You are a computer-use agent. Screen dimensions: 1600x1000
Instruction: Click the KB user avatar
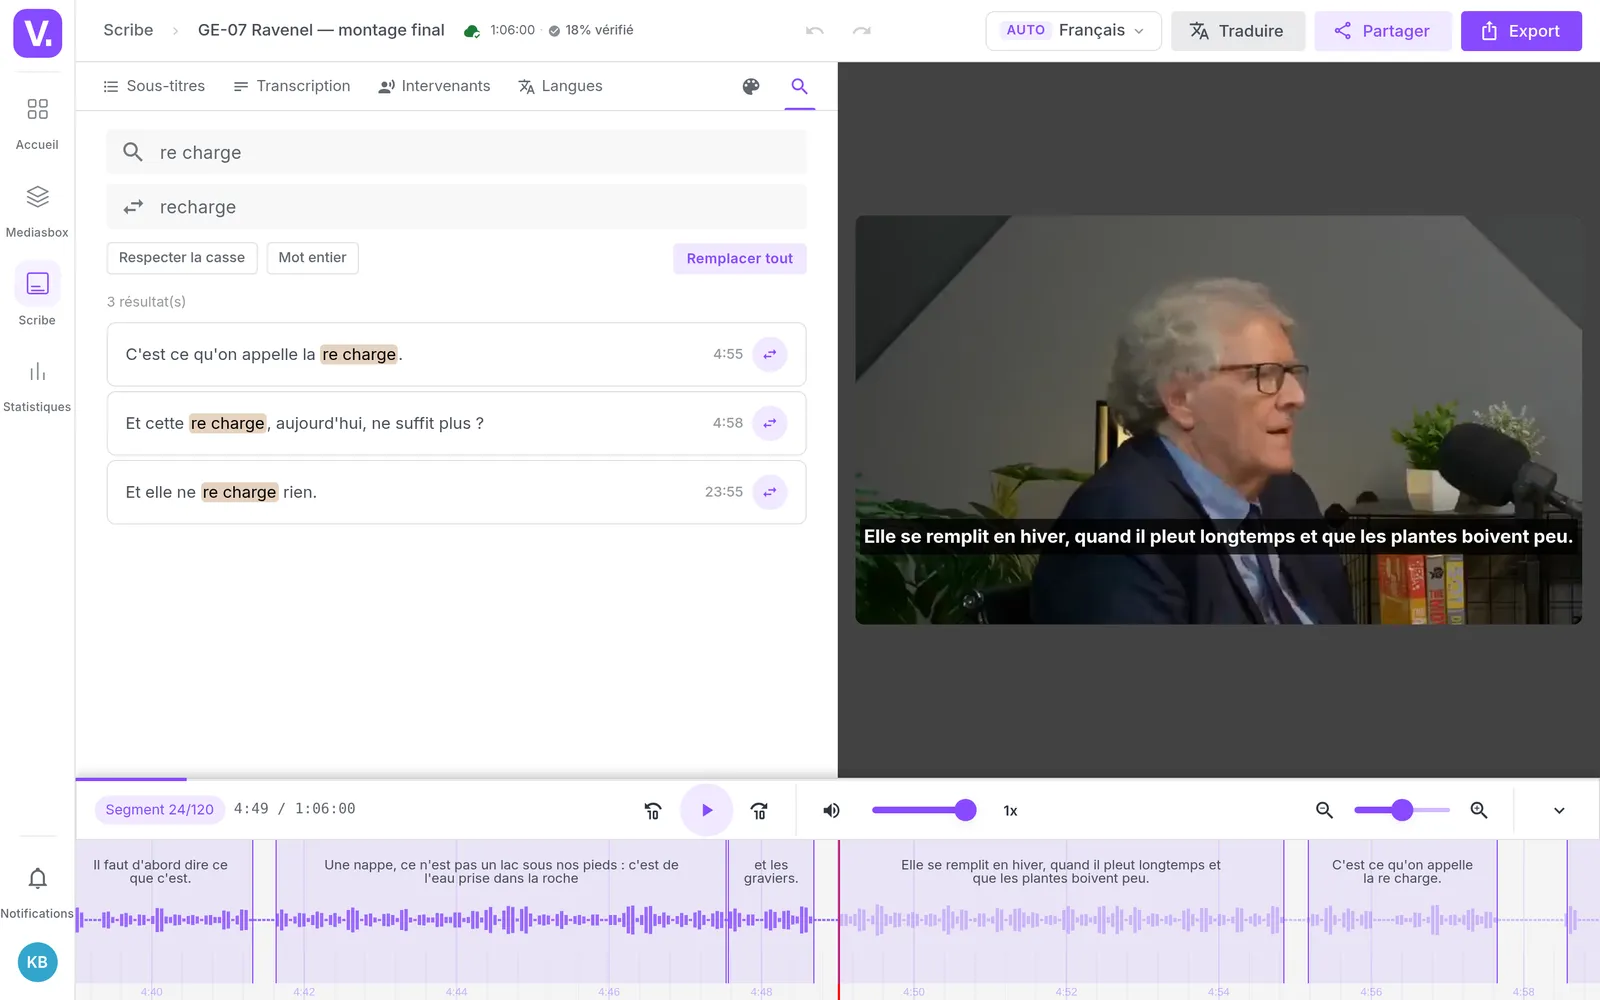click(x=38, y=962)
